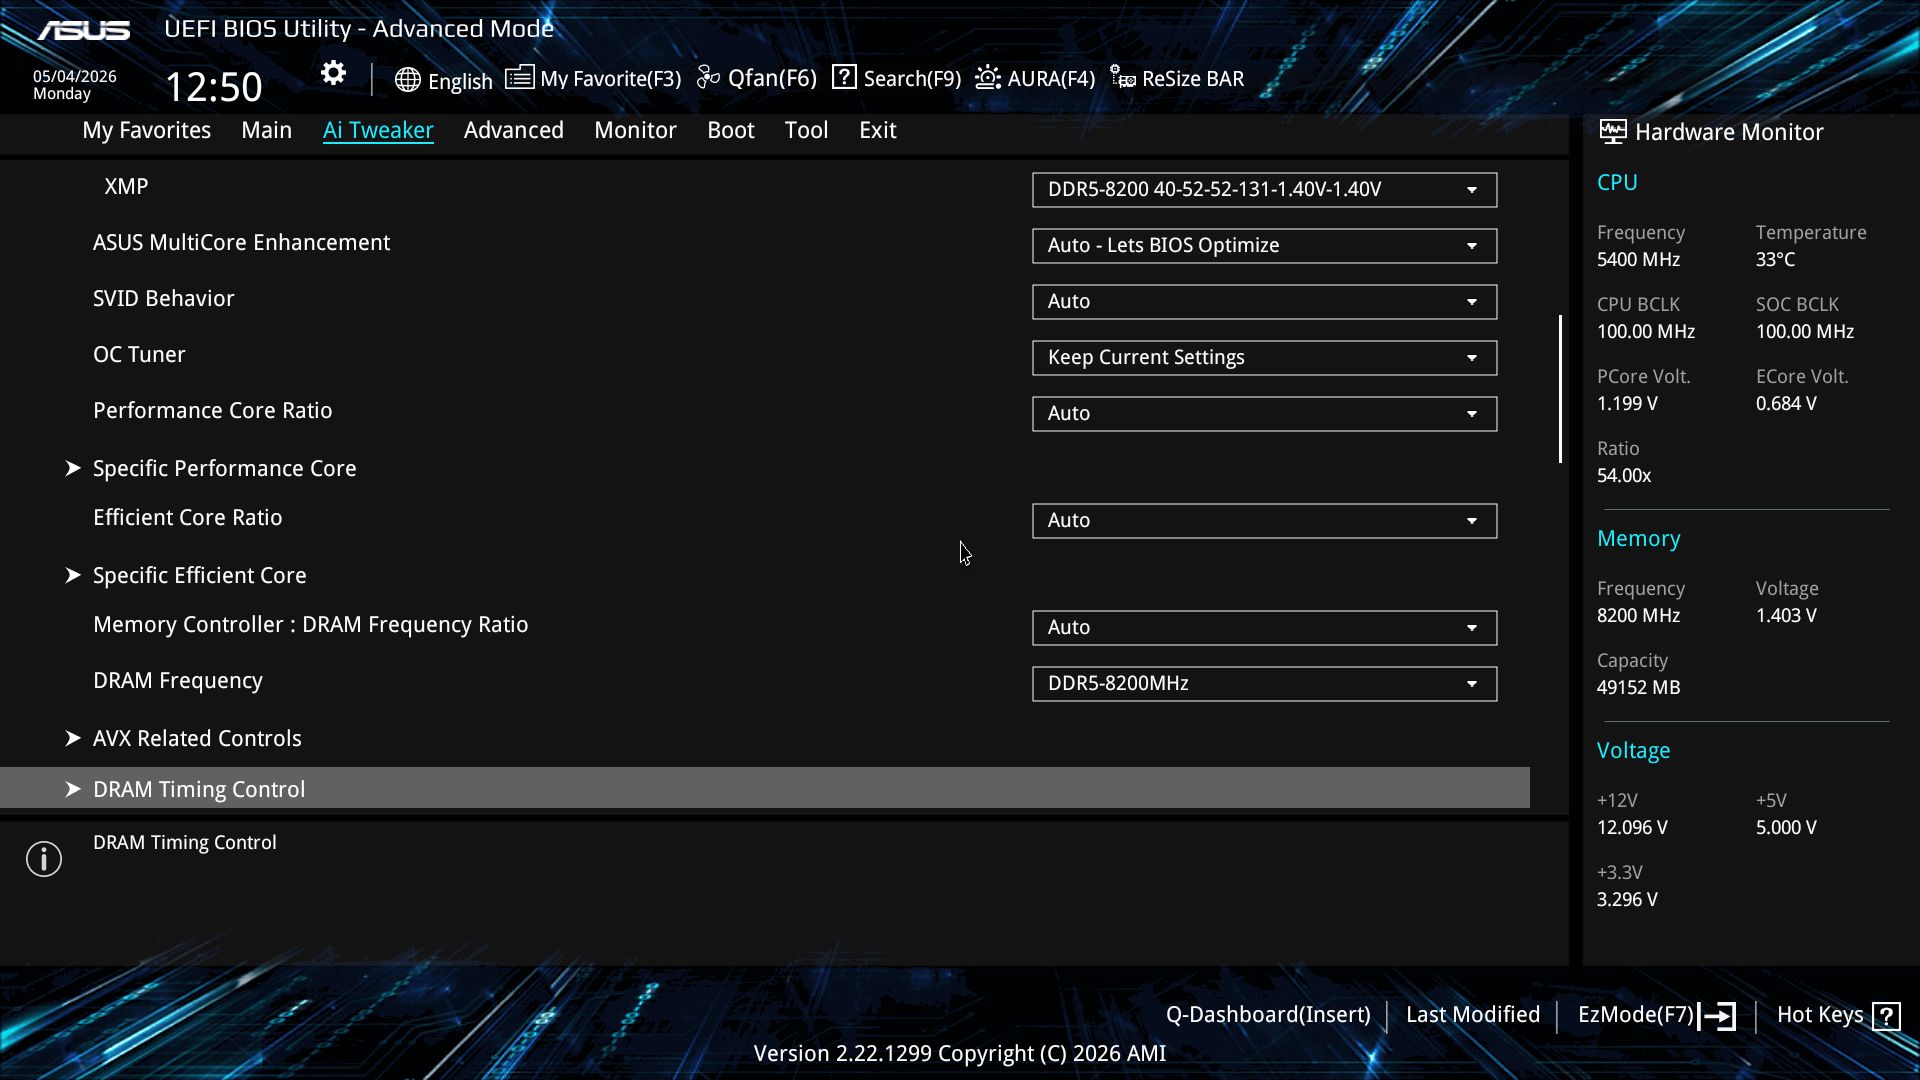Open SVID Behavior dropdown
The height and width of the screenshot is (1080, 1920).
pyautogui.click(x=1264, y=302)
